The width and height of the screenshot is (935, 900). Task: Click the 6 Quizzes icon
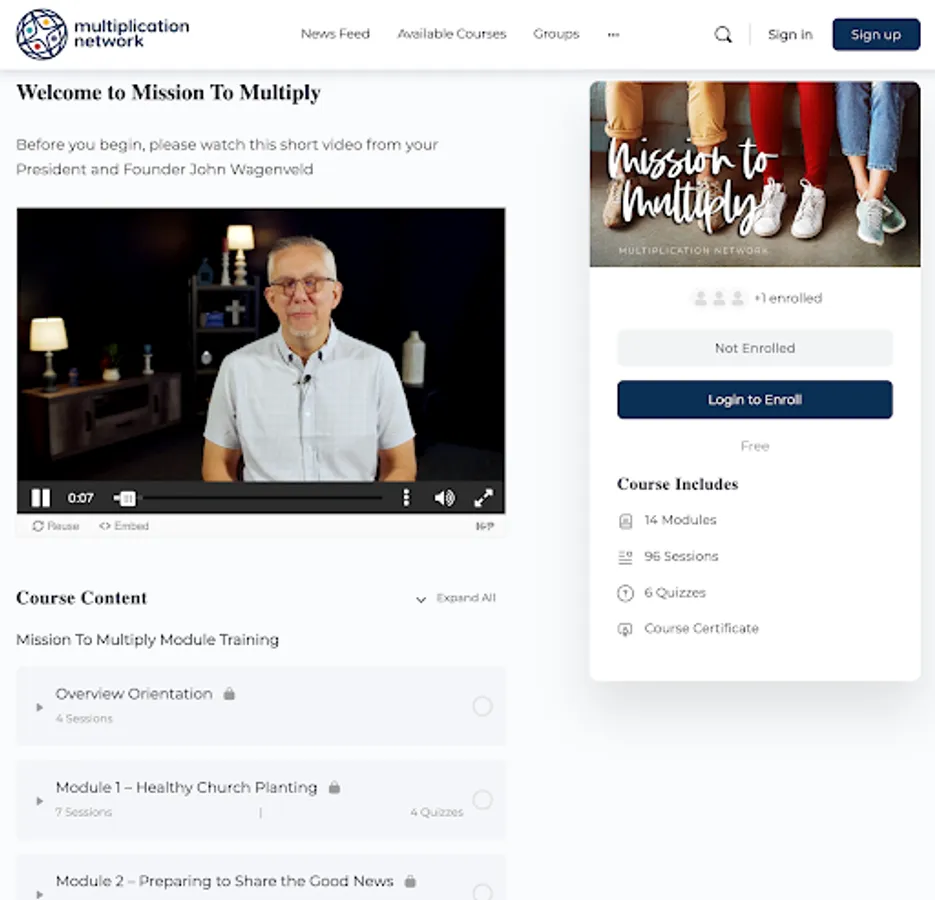pos(625,593)
